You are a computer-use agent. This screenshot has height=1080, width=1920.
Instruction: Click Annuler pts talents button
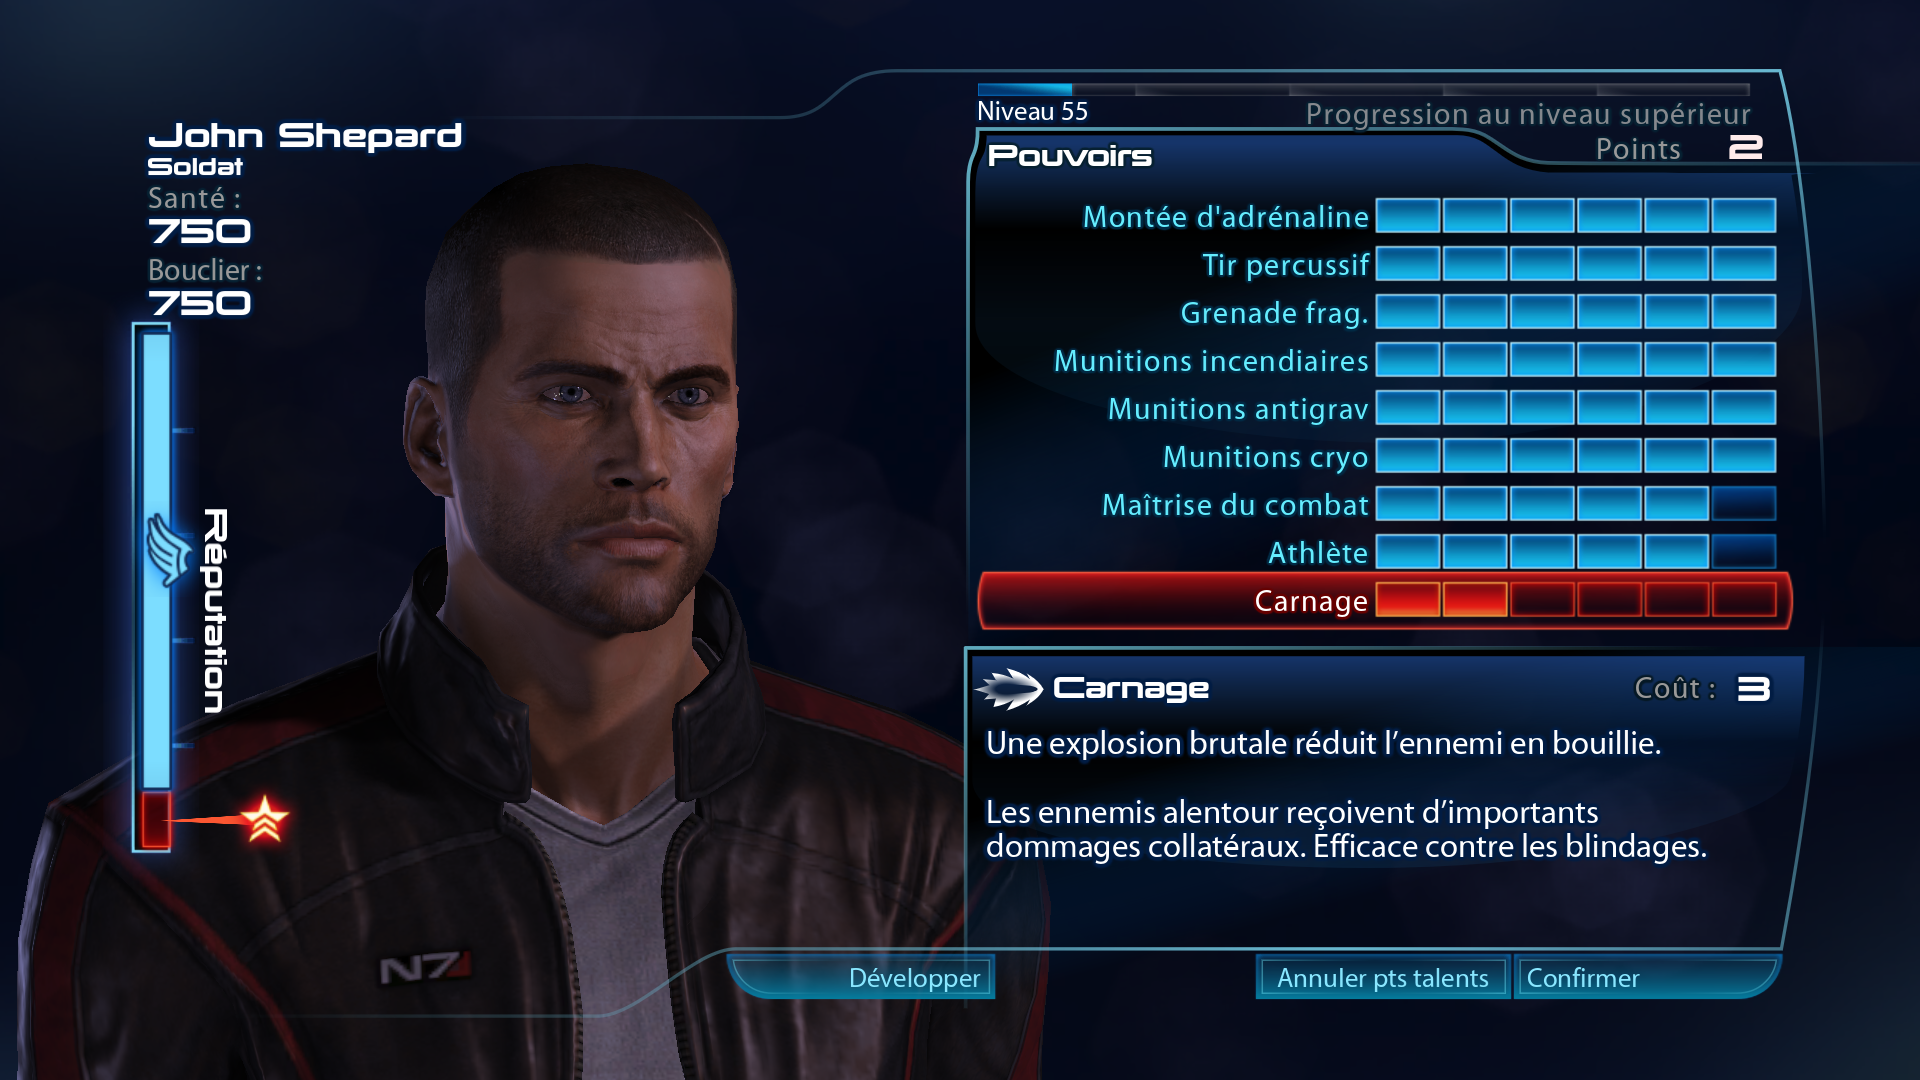1383,977
